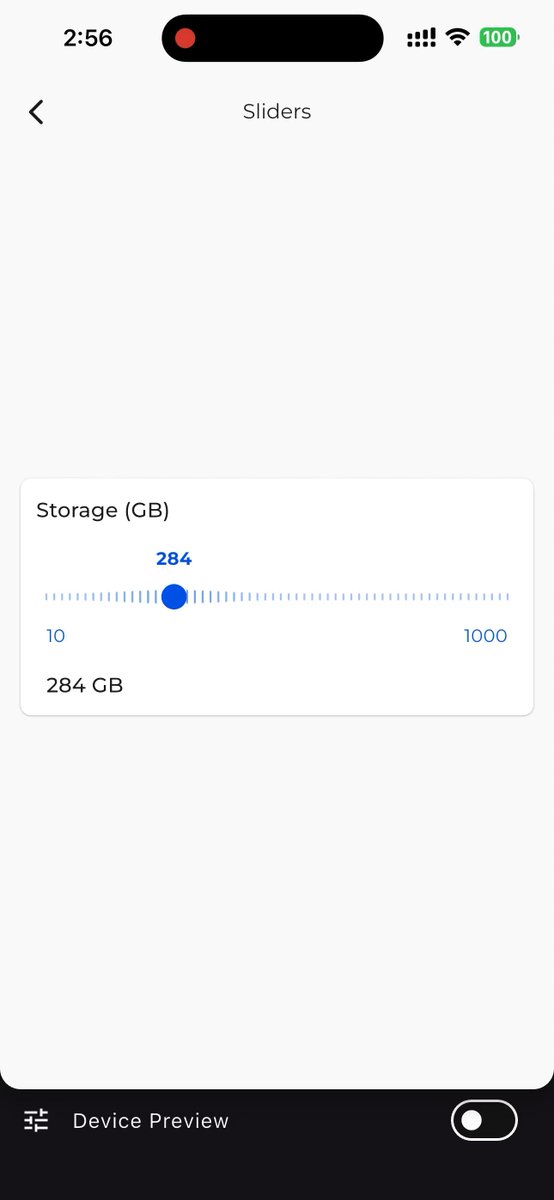Screen dimensions: 554x1200
Task: Tap the bold 284 value above thumb
Action: point(174,559)
